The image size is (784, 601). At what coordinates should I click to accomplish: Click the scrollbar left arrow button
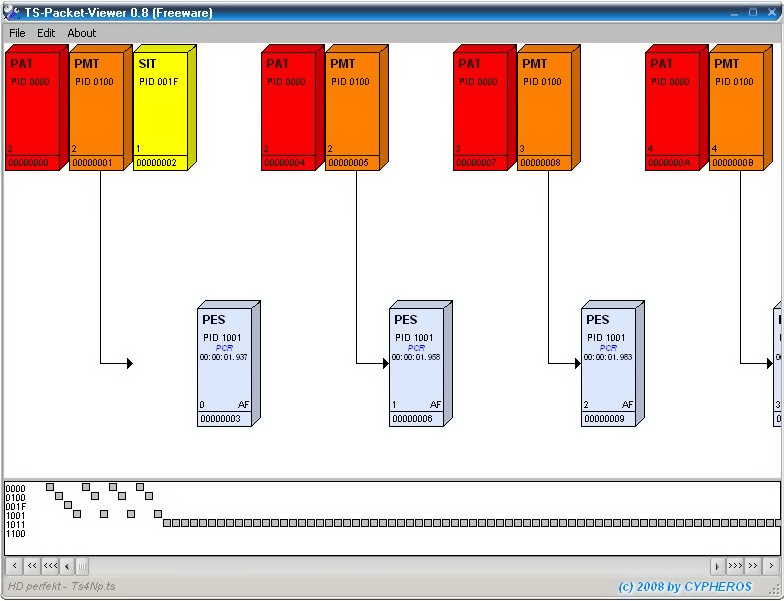[x=67, y=566]
